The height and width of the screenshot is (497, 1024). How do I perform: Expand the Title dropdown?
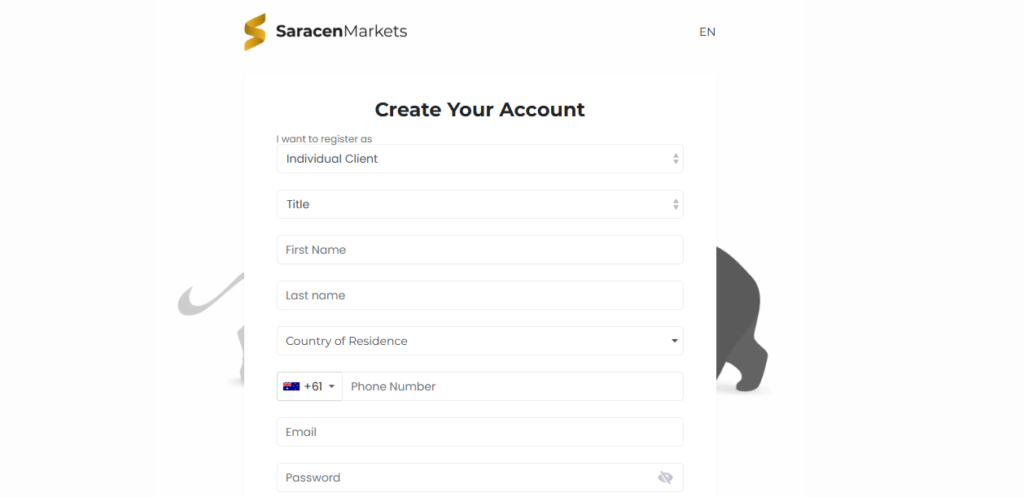(480, 204)
